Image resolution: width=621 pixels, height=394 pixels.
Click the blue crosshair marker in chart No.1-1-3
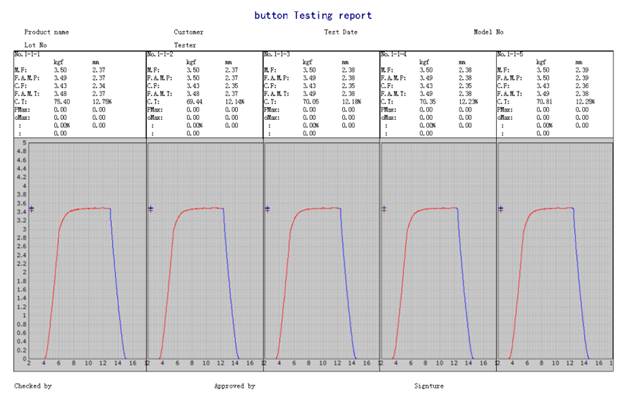coord(267,209)
